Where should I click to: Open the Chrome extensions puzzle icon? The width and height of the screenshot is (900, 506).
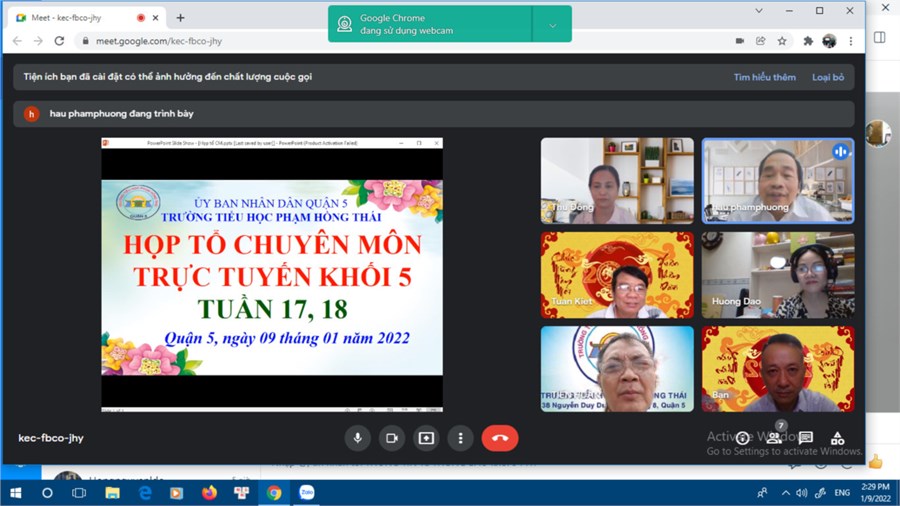coord(805,41)
